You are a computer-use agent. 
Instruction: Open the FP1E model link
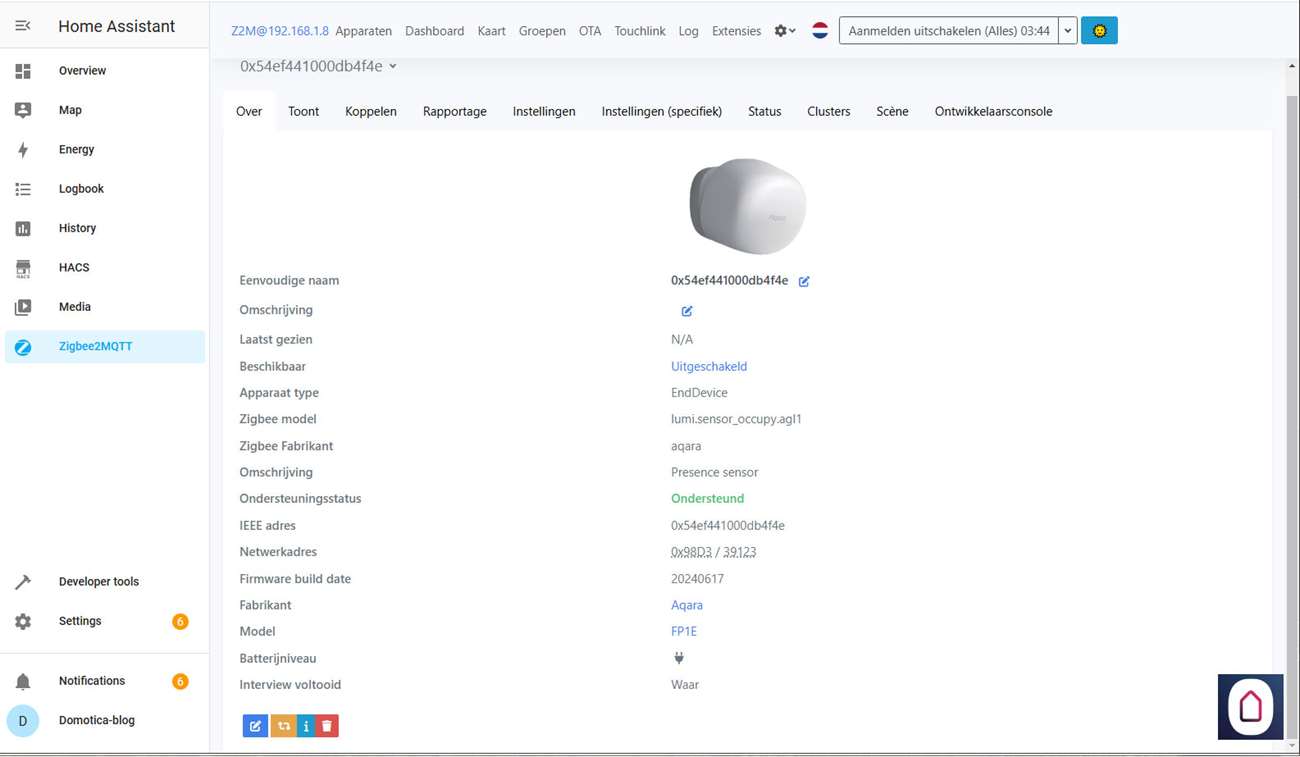pos(683,631)
